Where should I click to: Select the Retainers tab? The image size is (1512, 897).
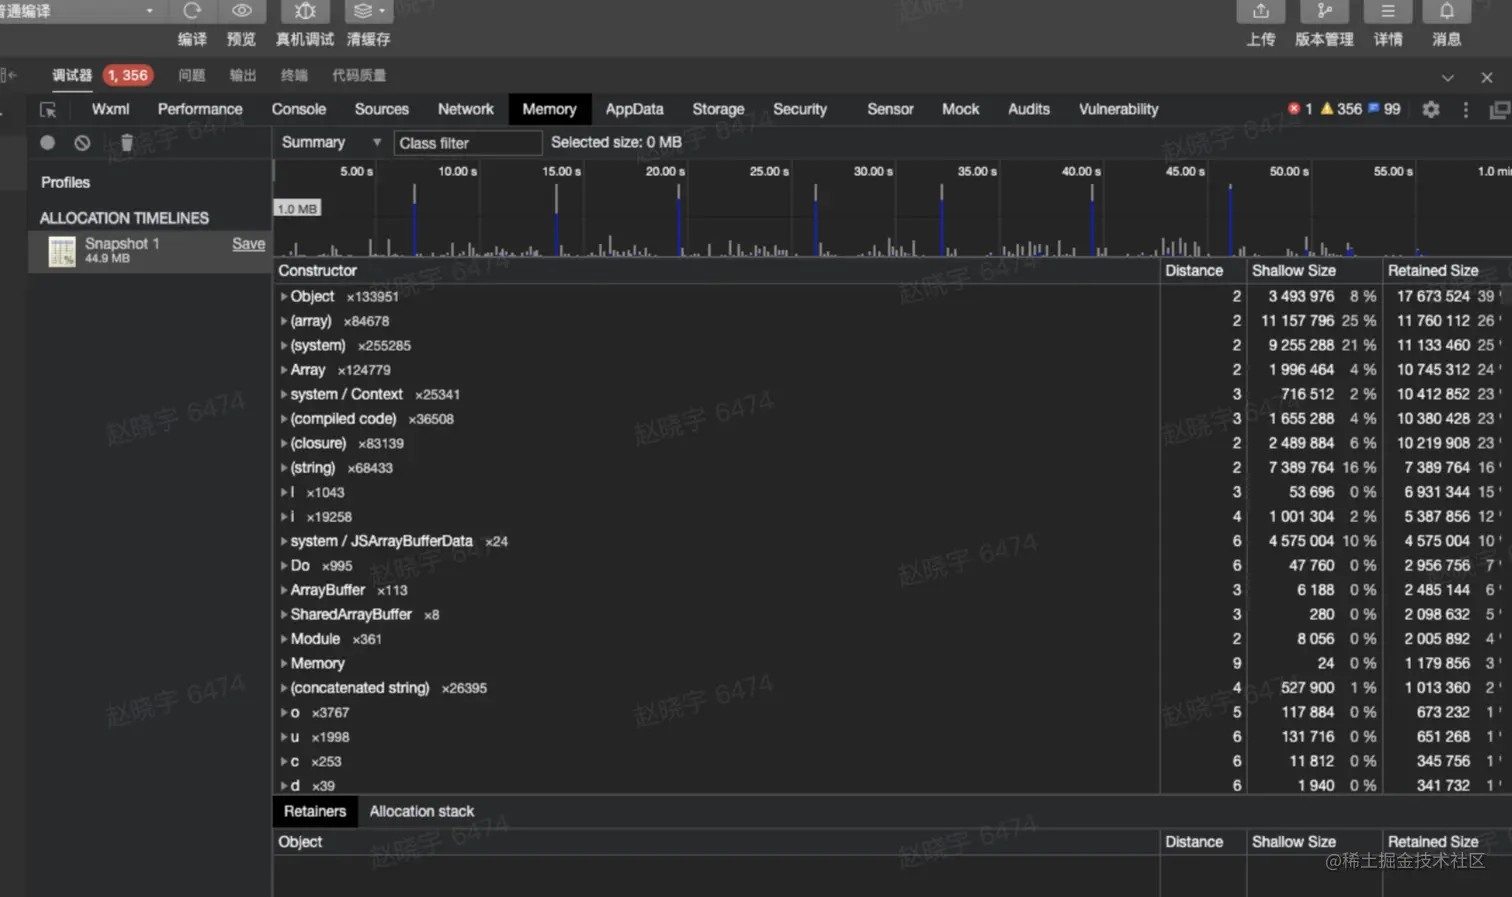315,812
